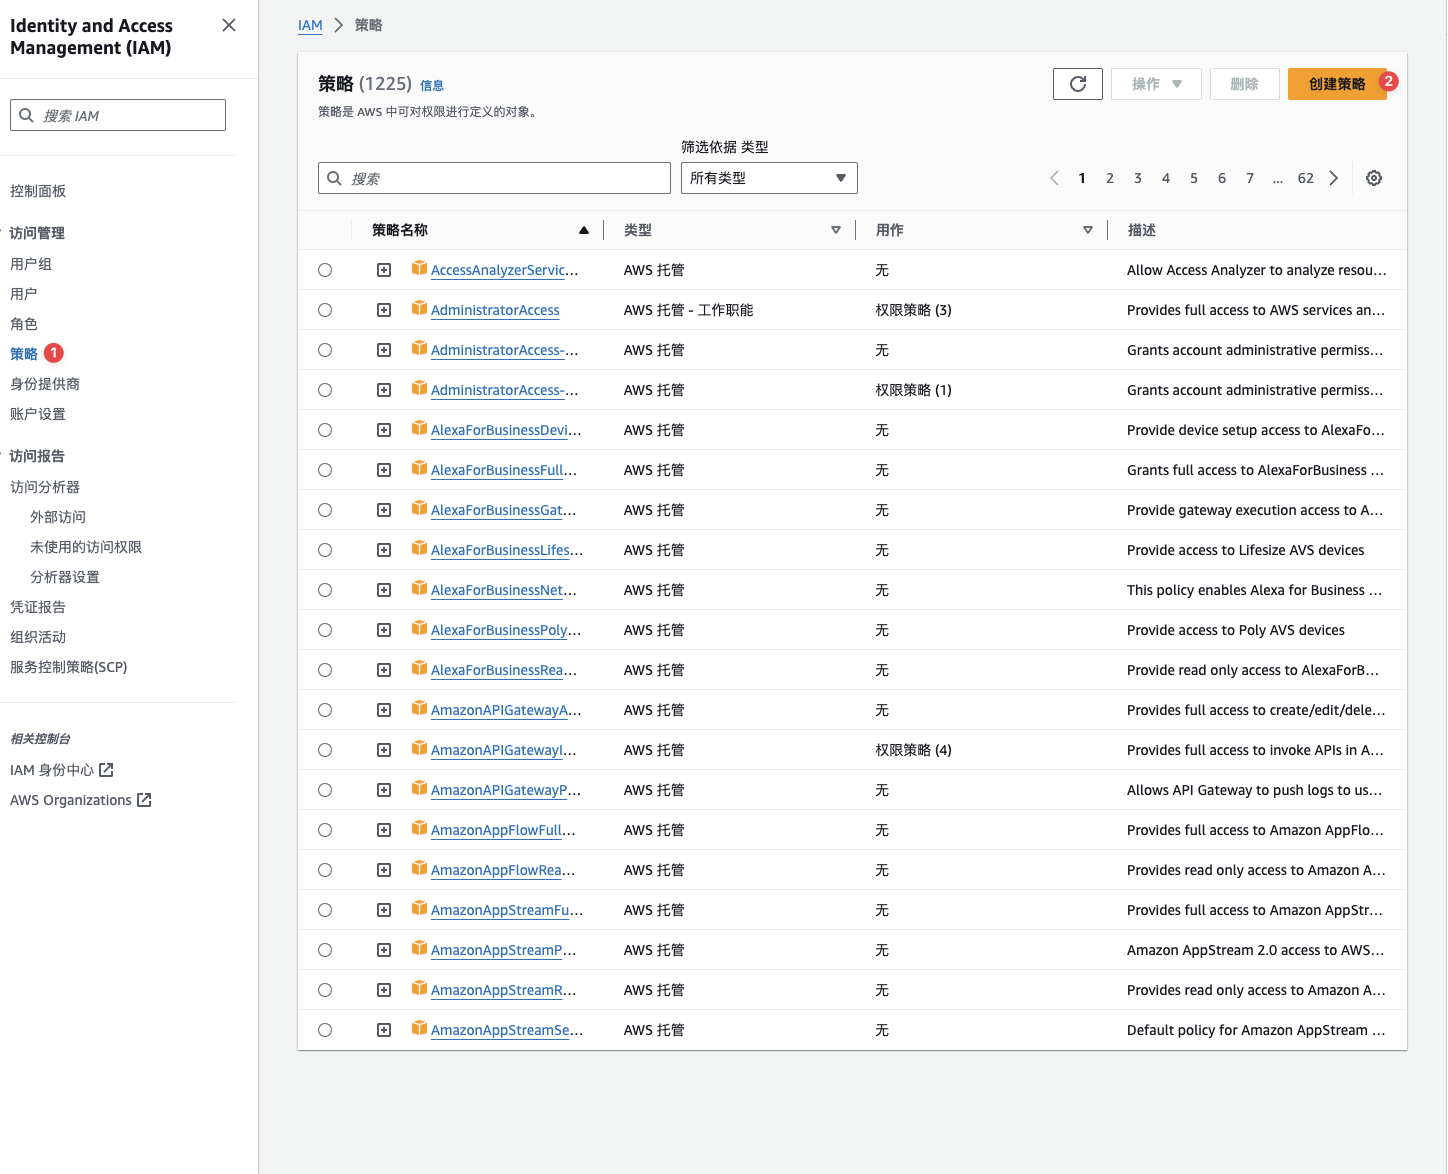Expand the AlexaForBusinessGat… policy row

click(384, 510)
